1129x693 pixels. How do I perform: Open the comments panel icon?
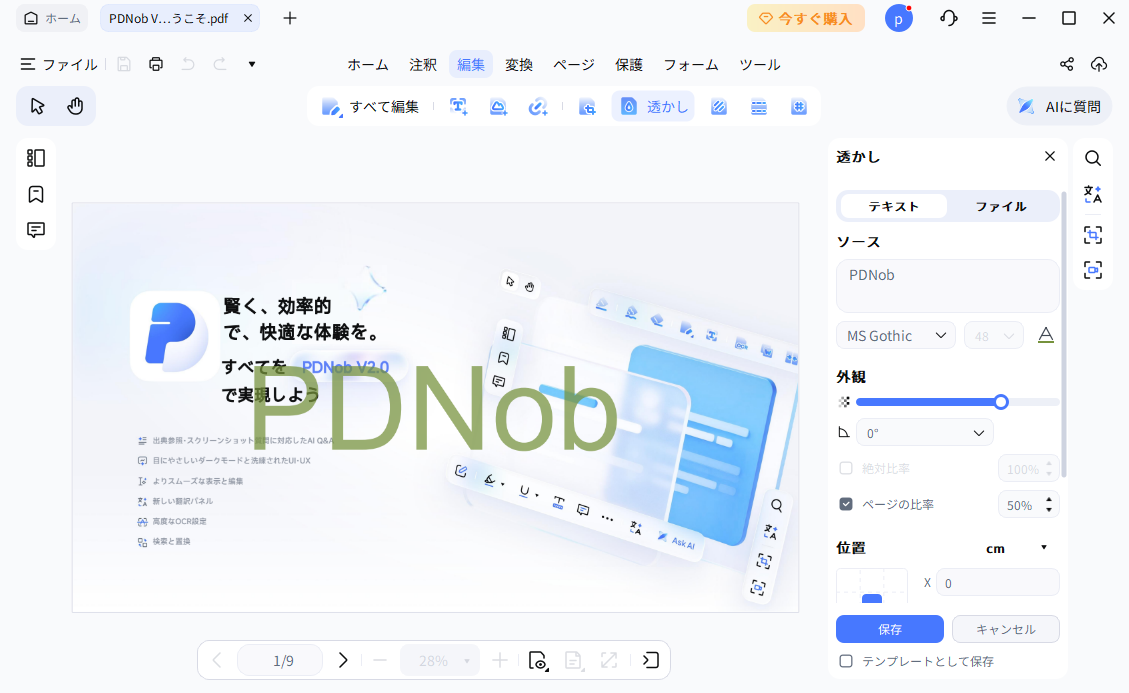click(x=36, y=230)
